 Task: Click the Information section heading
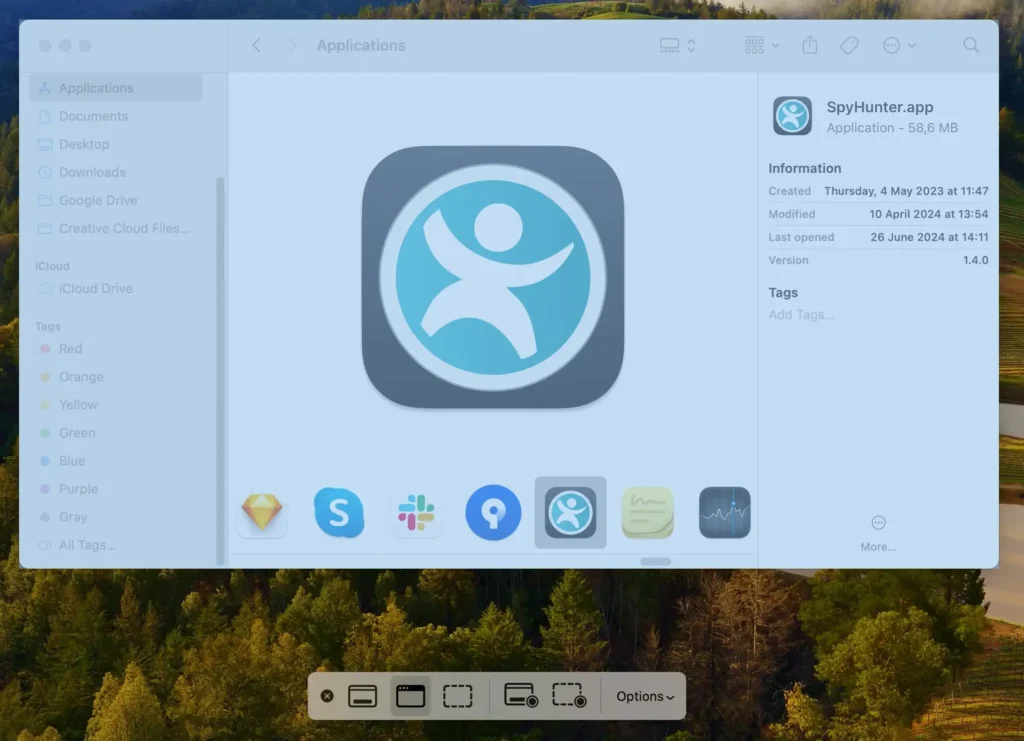(x=804, y=168)
